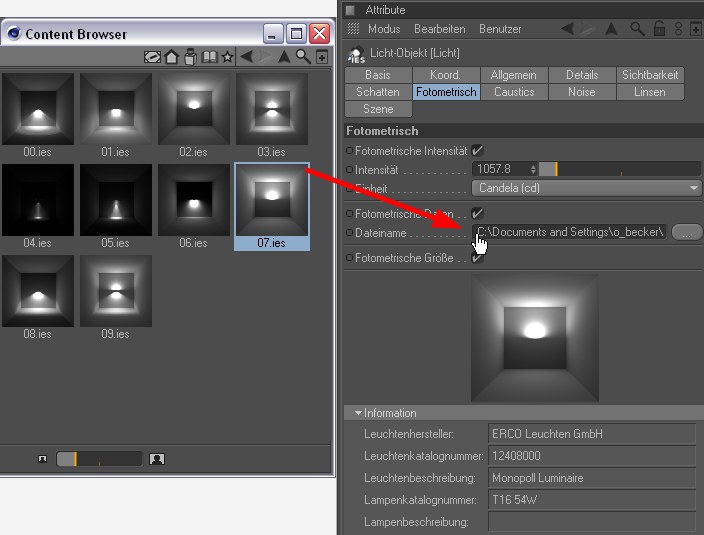Click the large thumbnail size icon
704x535 pixels.
156,459
